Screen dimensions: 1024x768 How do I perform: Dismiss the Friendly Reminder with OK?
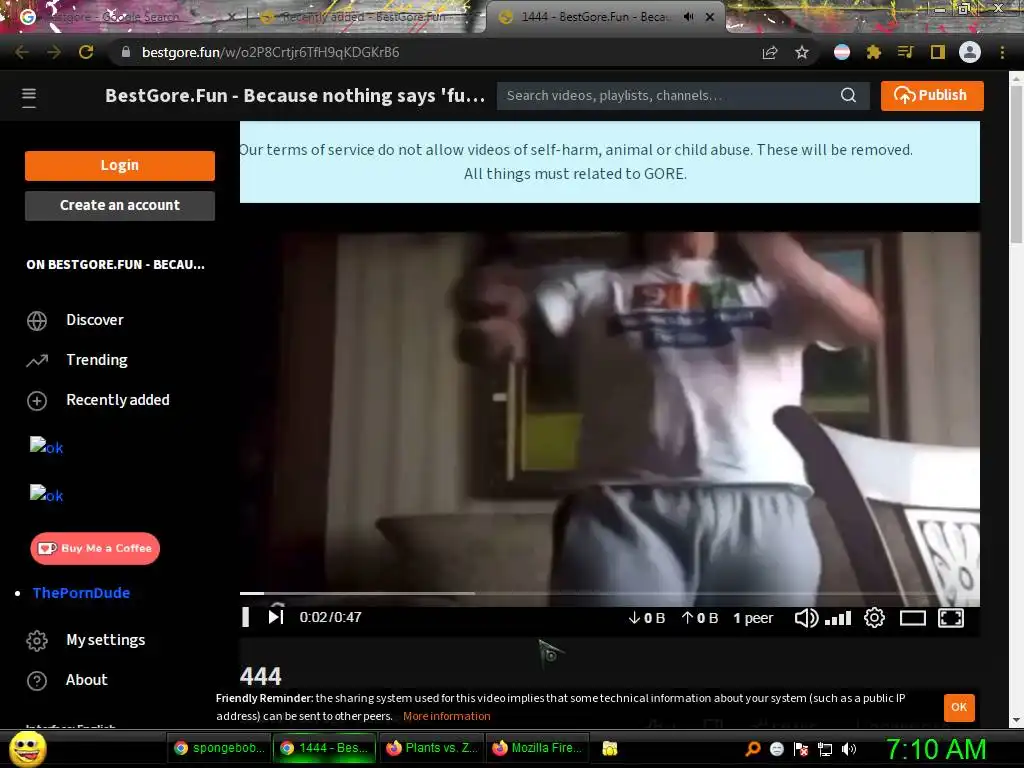point(959,707)
